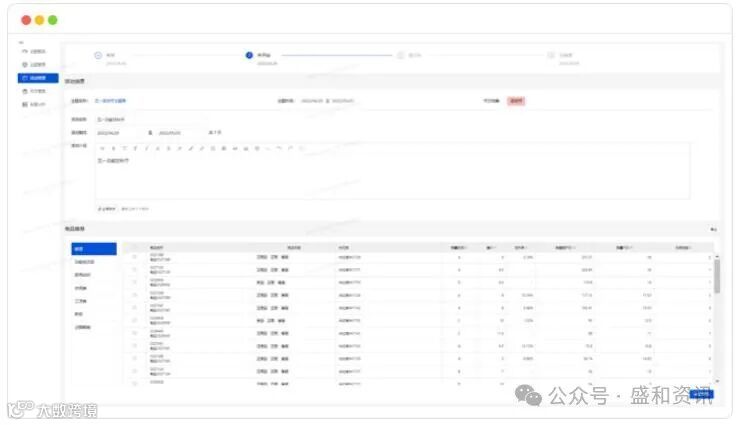Click the third step icon in the progress stepper
736x425 pixels.
400,55
